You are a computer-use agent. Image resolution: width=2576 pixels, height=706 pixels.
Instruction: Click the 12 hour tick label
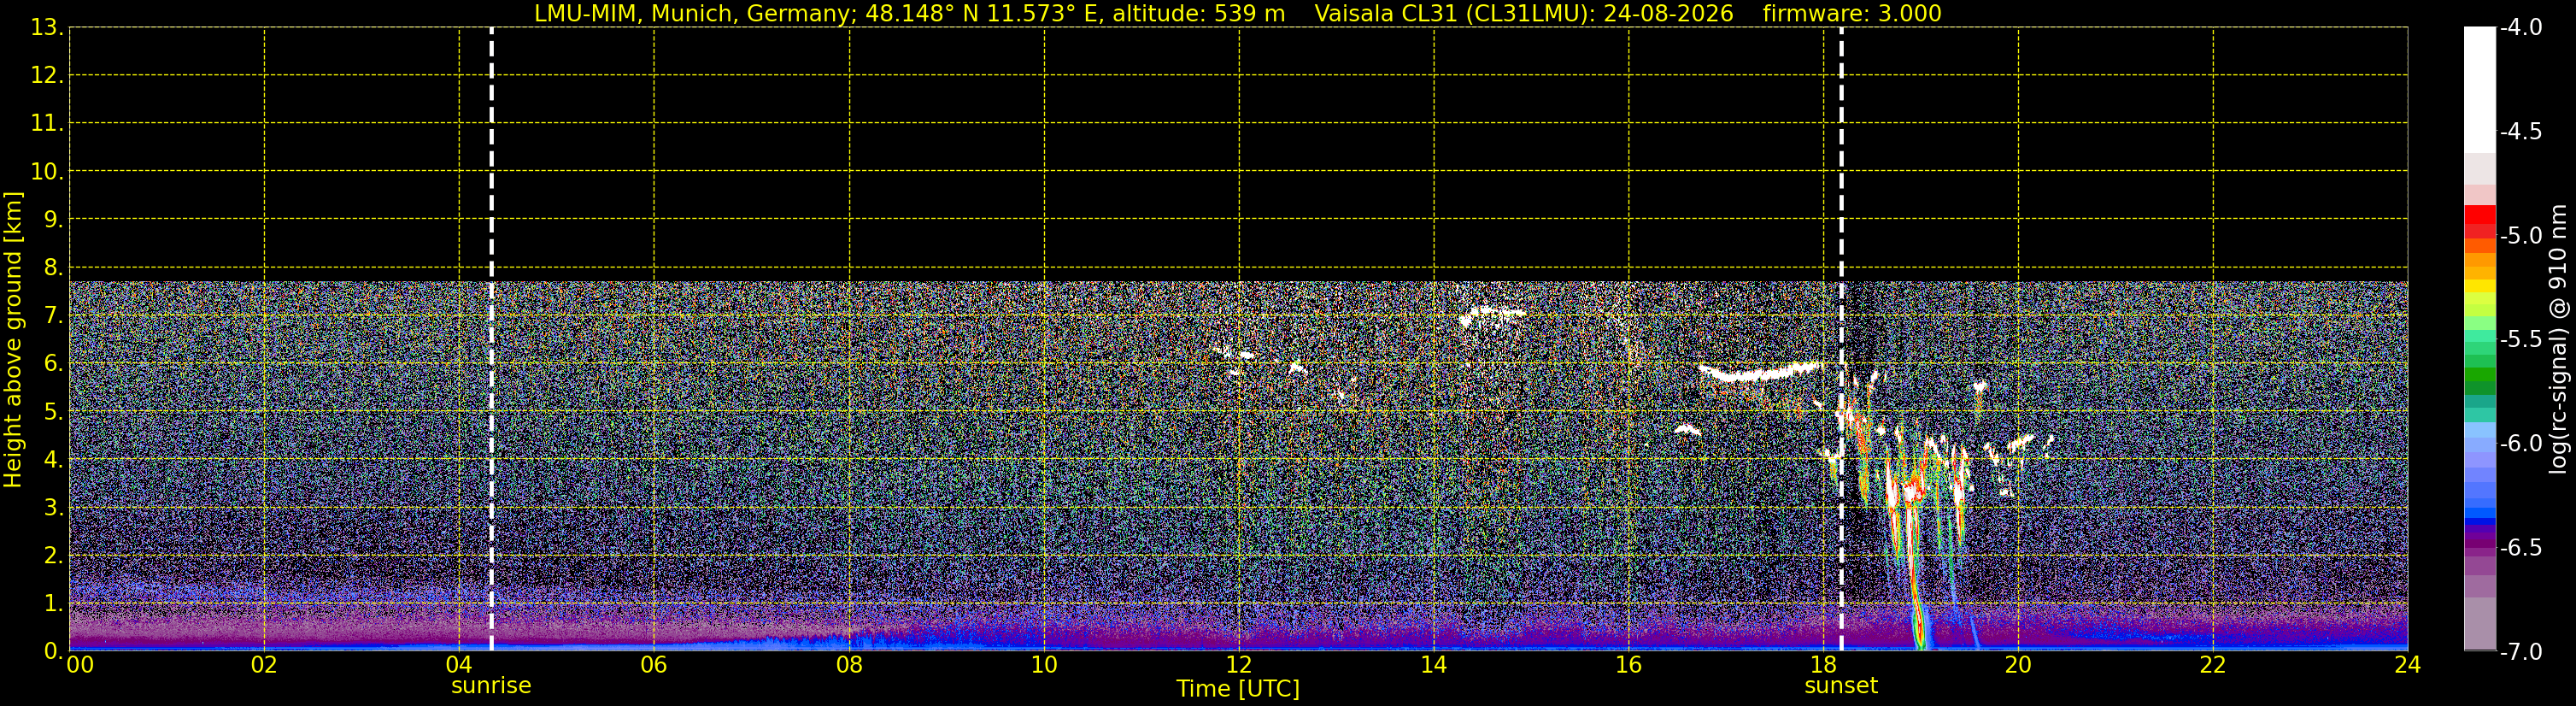1239,665
